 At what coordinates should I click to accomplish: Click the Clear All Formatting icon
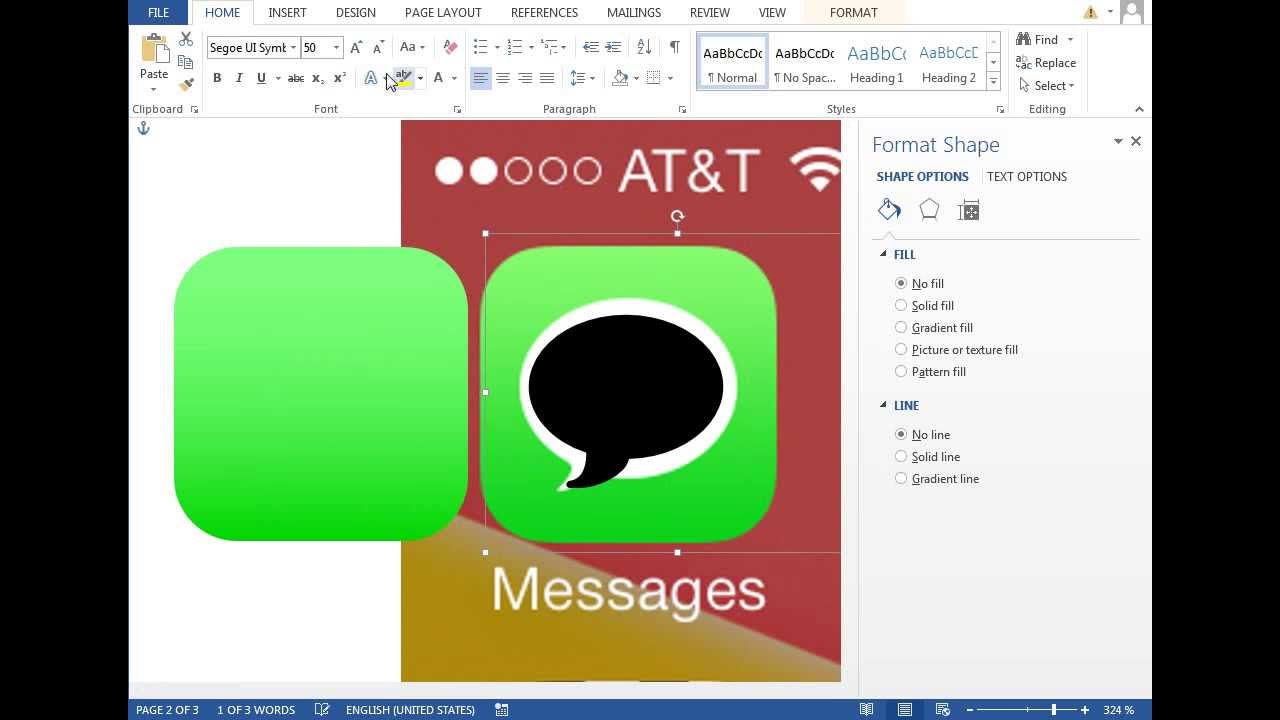coord(450,47)
